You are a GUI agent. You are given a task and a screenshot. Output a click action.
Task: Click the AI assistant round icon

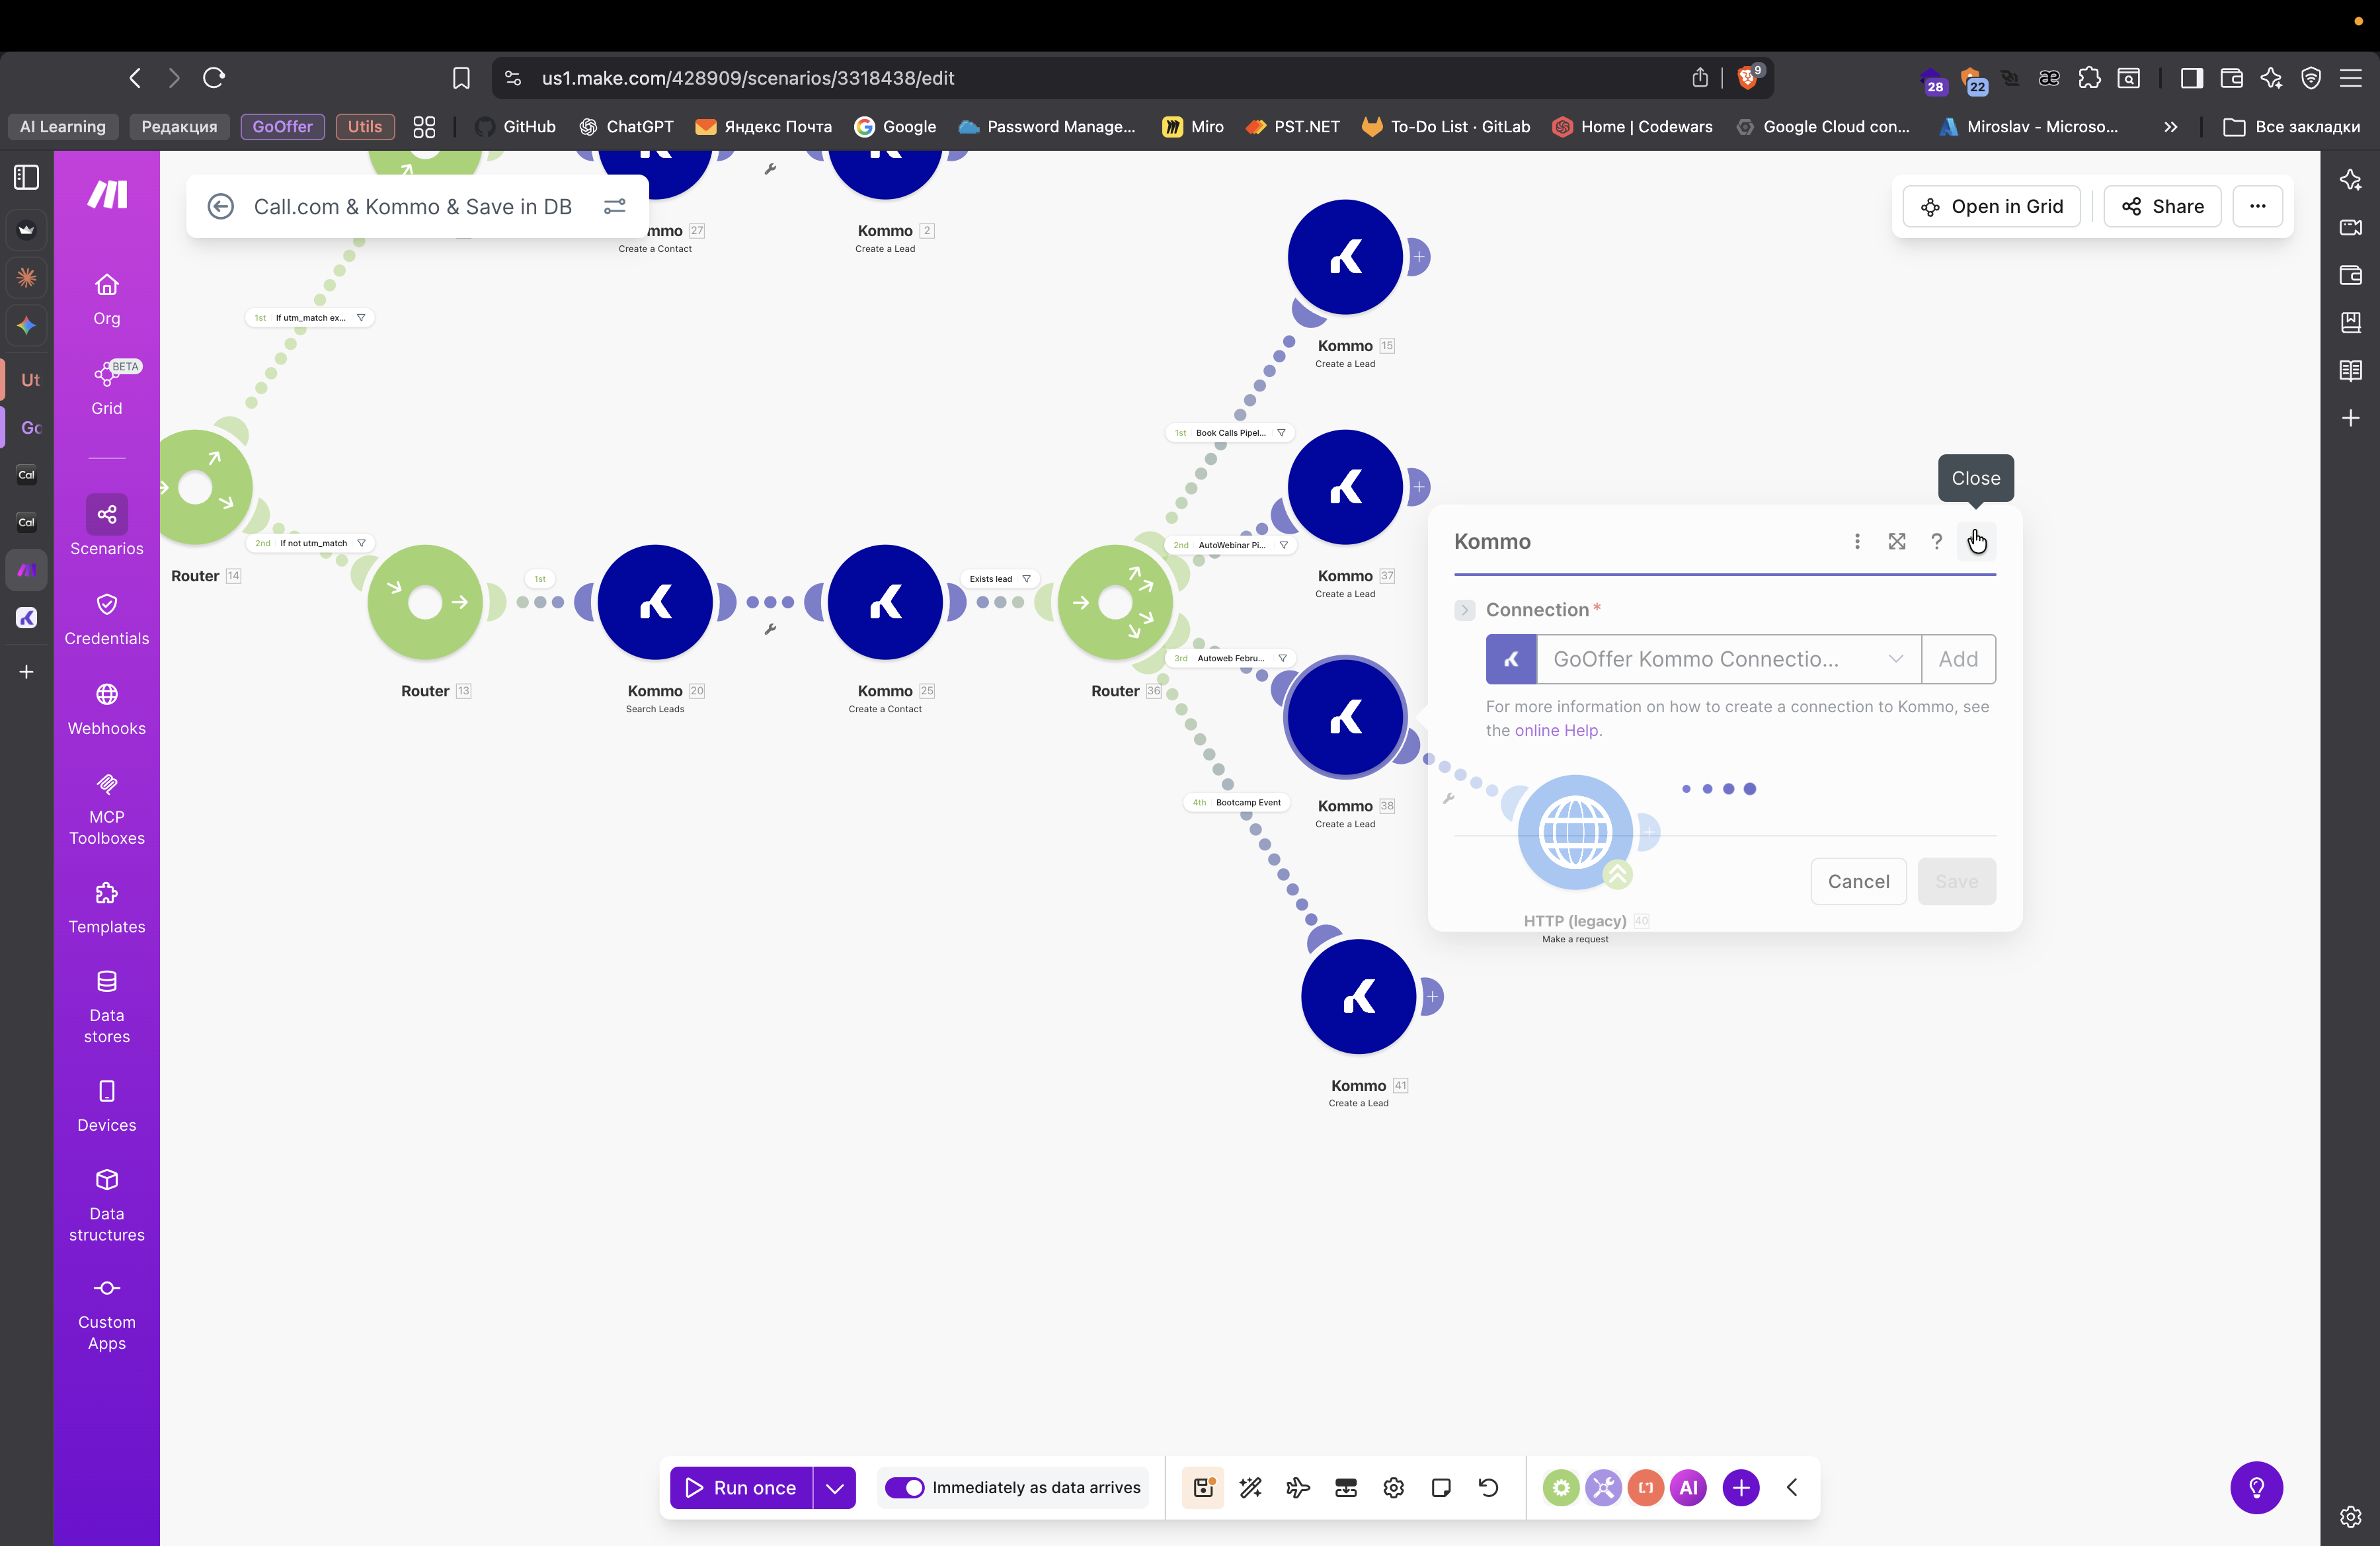point(1688,1487)
